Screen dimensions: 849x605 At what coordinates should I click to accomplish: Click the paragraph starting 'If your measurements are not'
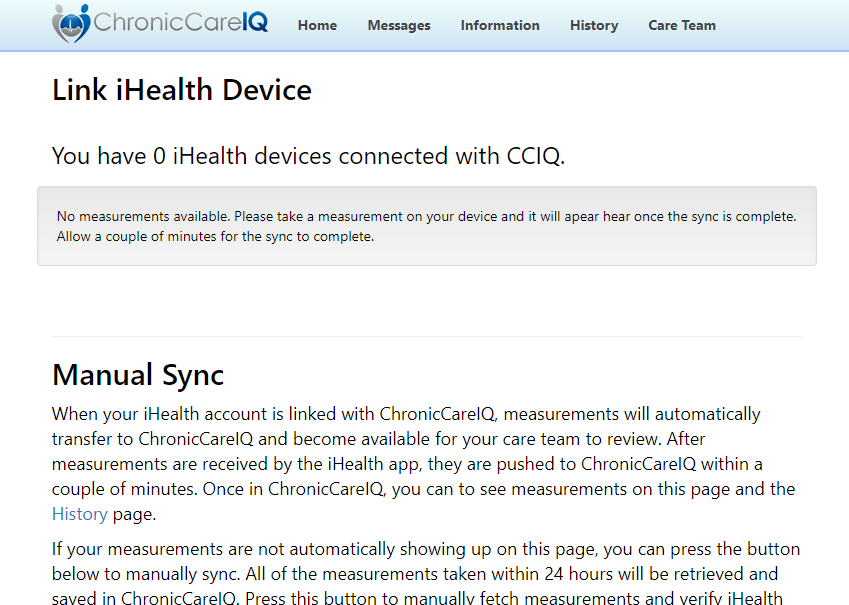tap(426, 573)
